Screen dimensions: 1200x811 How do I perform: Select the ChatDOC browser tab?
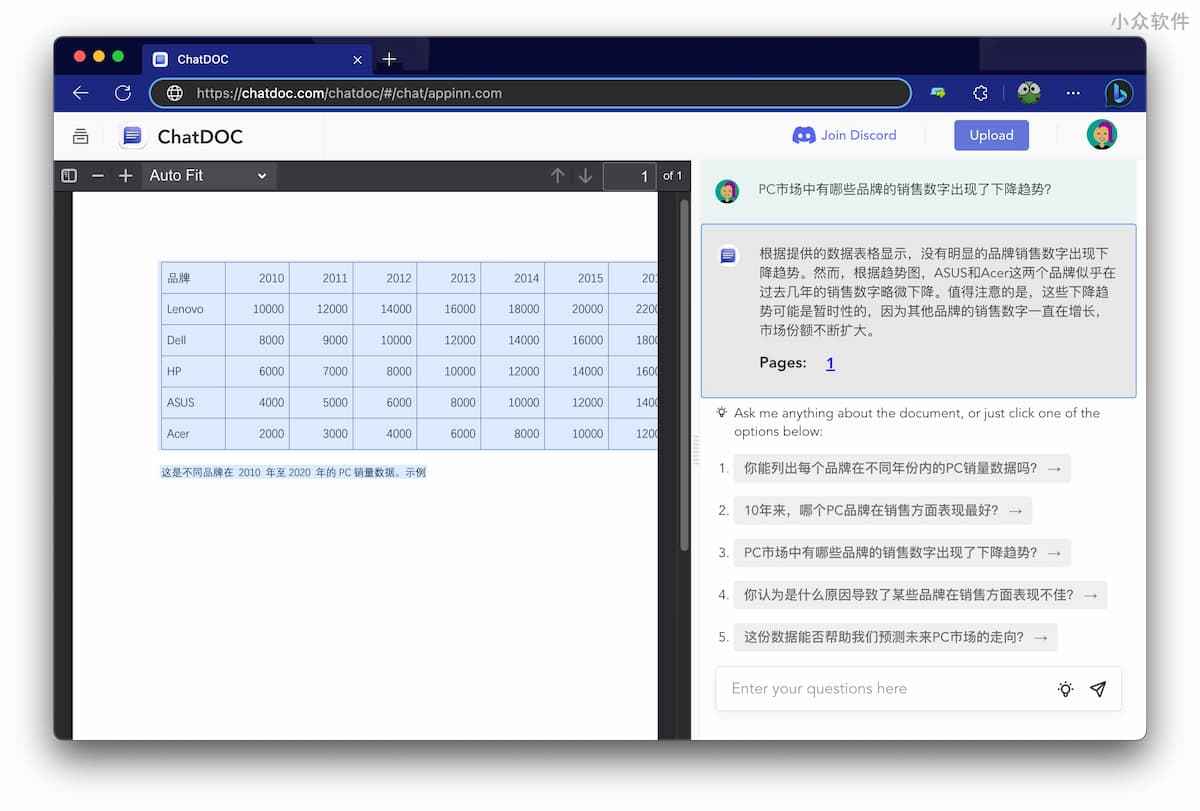tap(250, 59)
